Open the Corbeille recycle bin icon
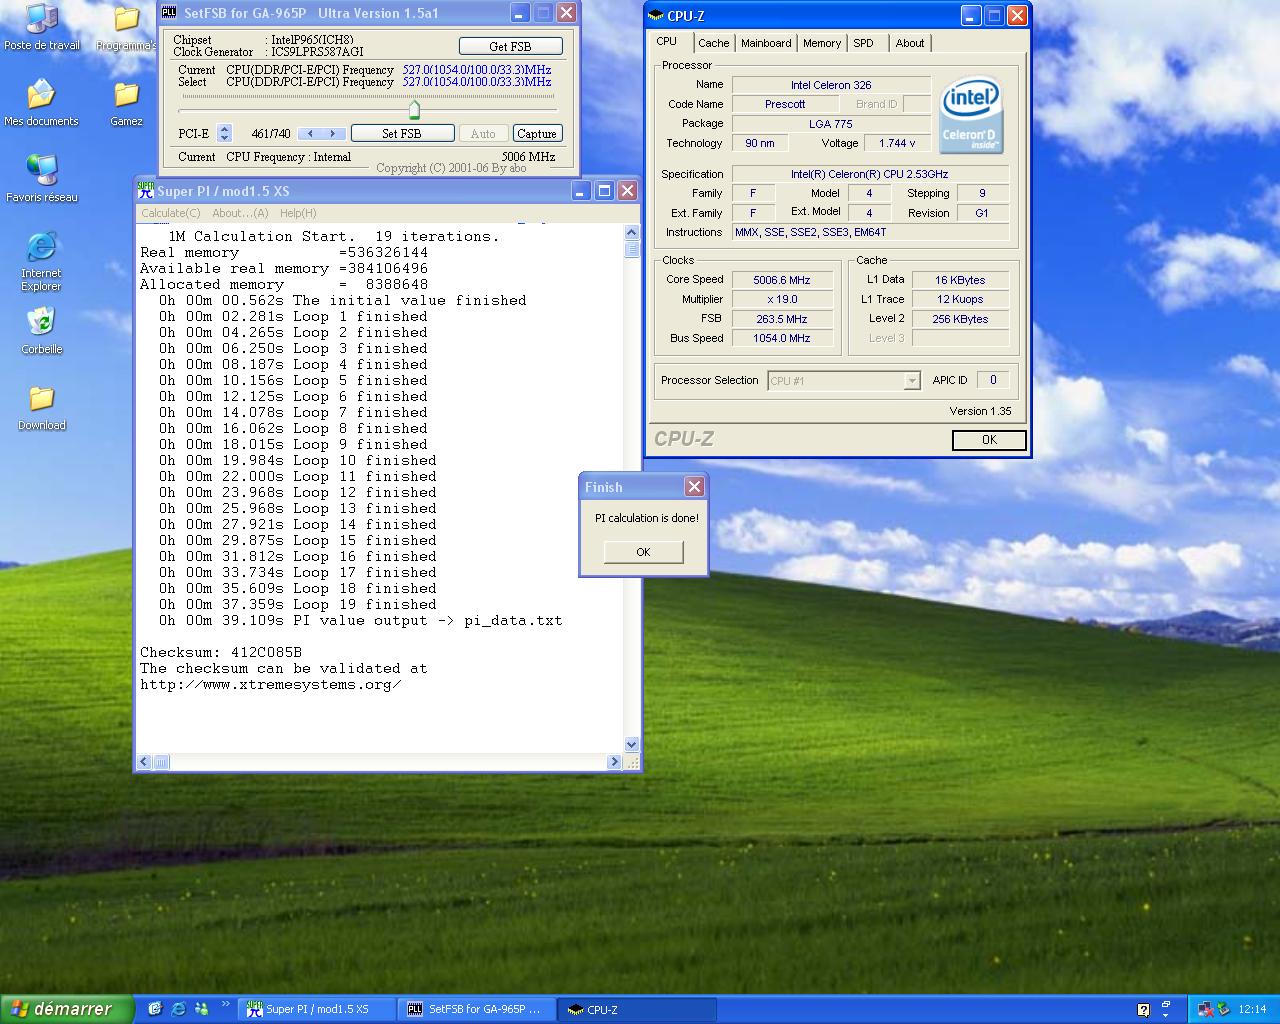 (x=41, y=331)
